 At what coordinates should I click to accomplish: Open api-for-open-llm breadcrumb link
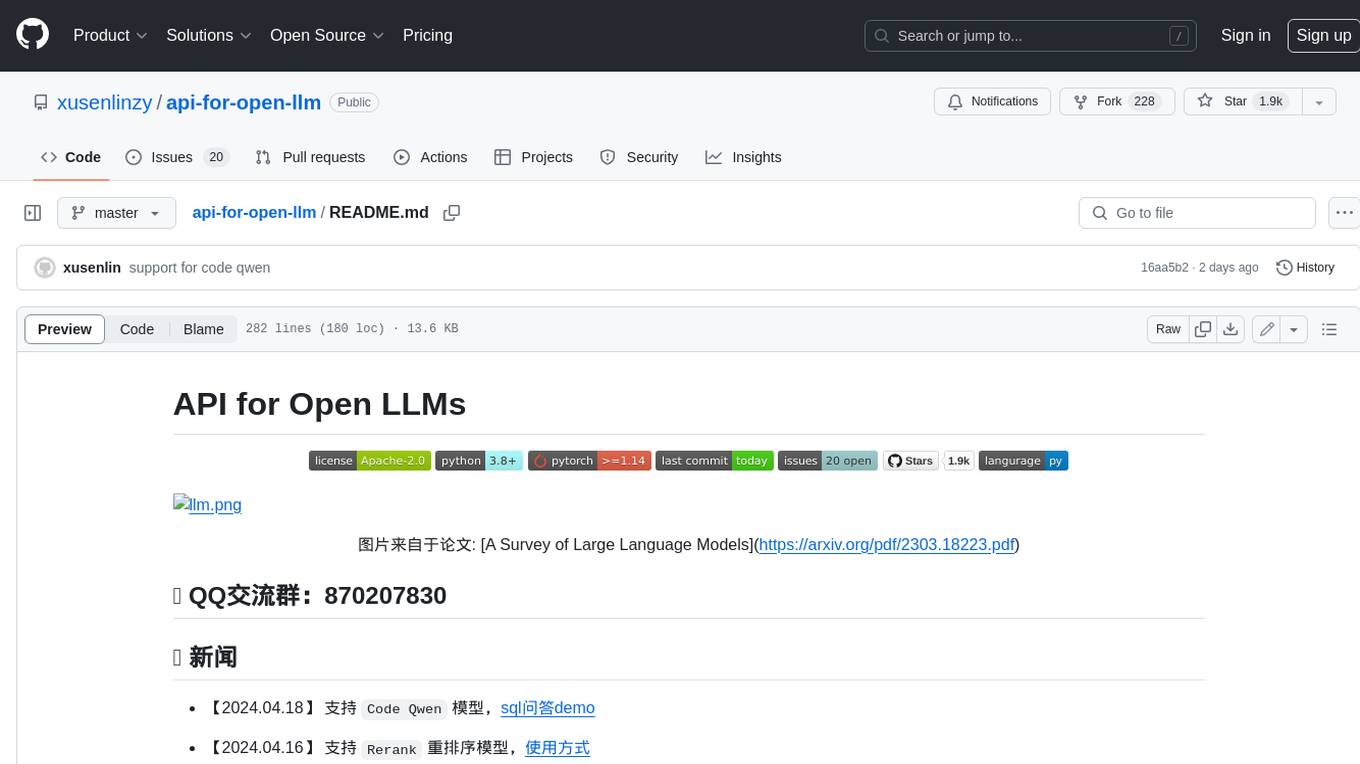click(254, 212)
